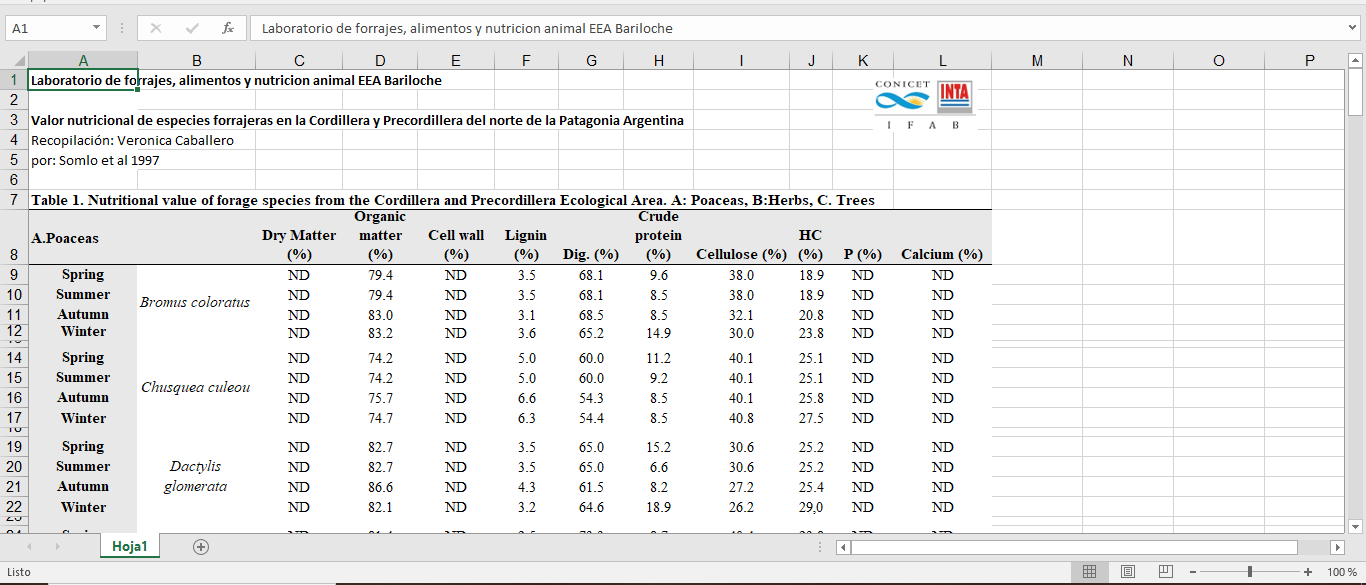The height and width of the screenshot is (585, 1366).
Task: Switch to Normal view in the status bar
Action: pos(1090,572)
